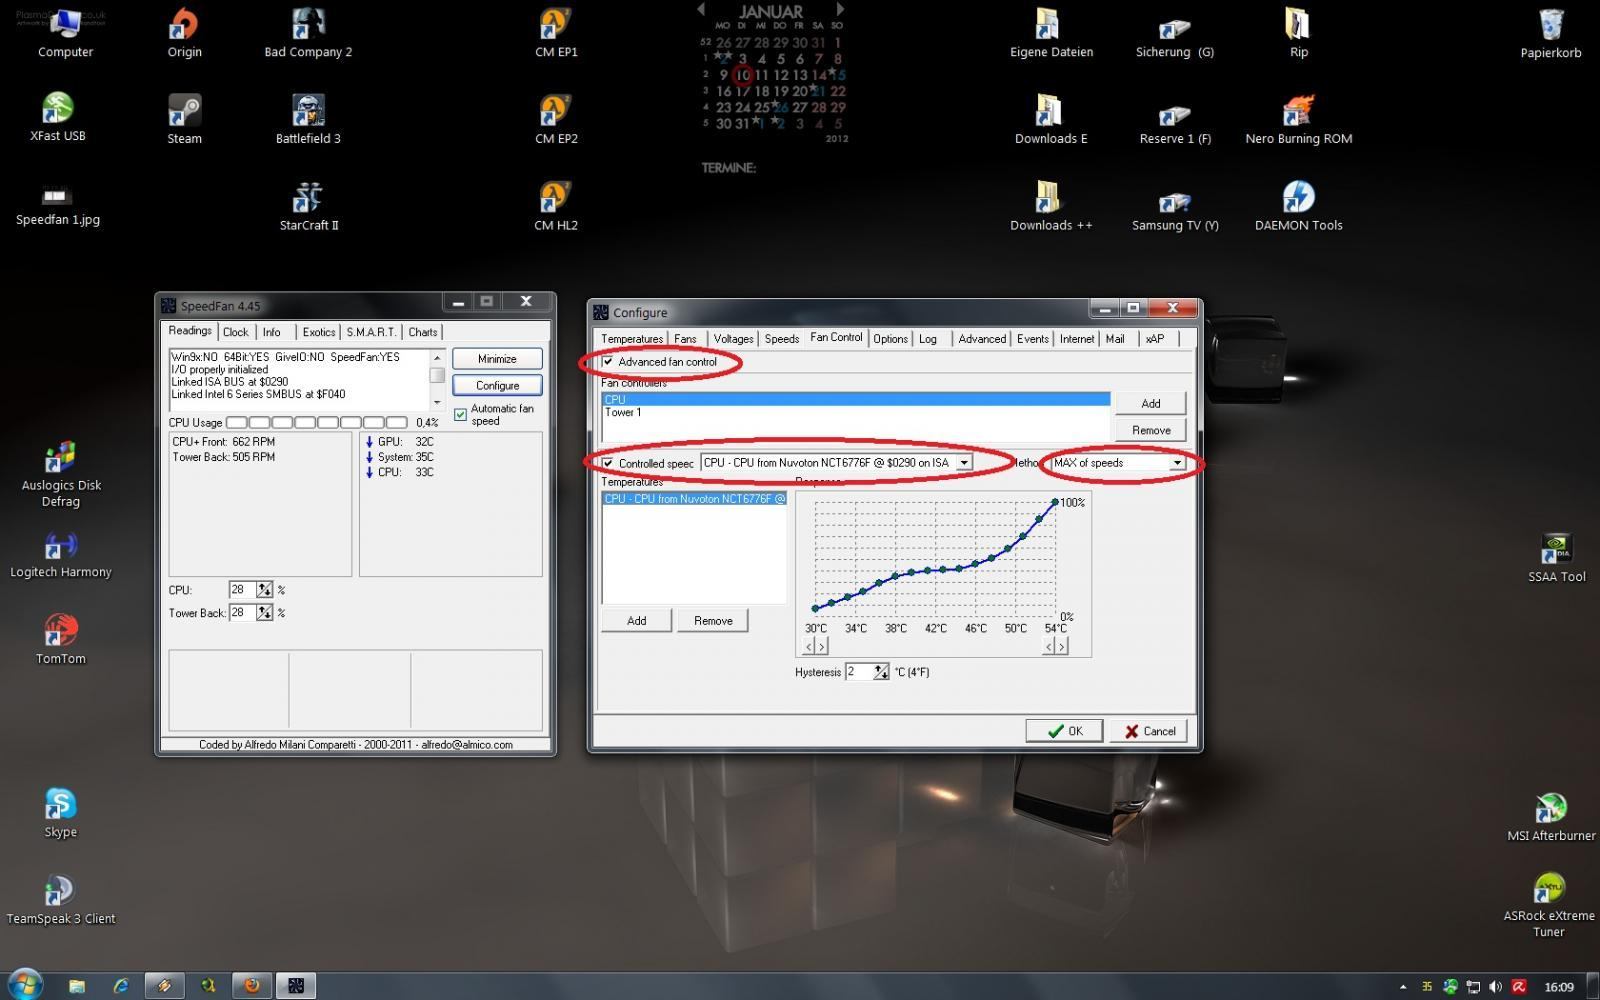Open Eigene Dateien folder

[1051, 32]
